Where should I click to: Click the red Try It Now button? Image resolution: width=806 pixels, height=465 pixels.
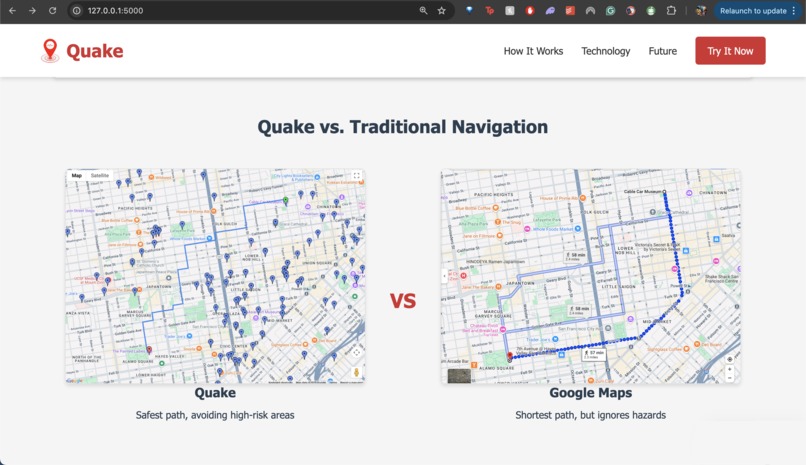pos(730,50)
